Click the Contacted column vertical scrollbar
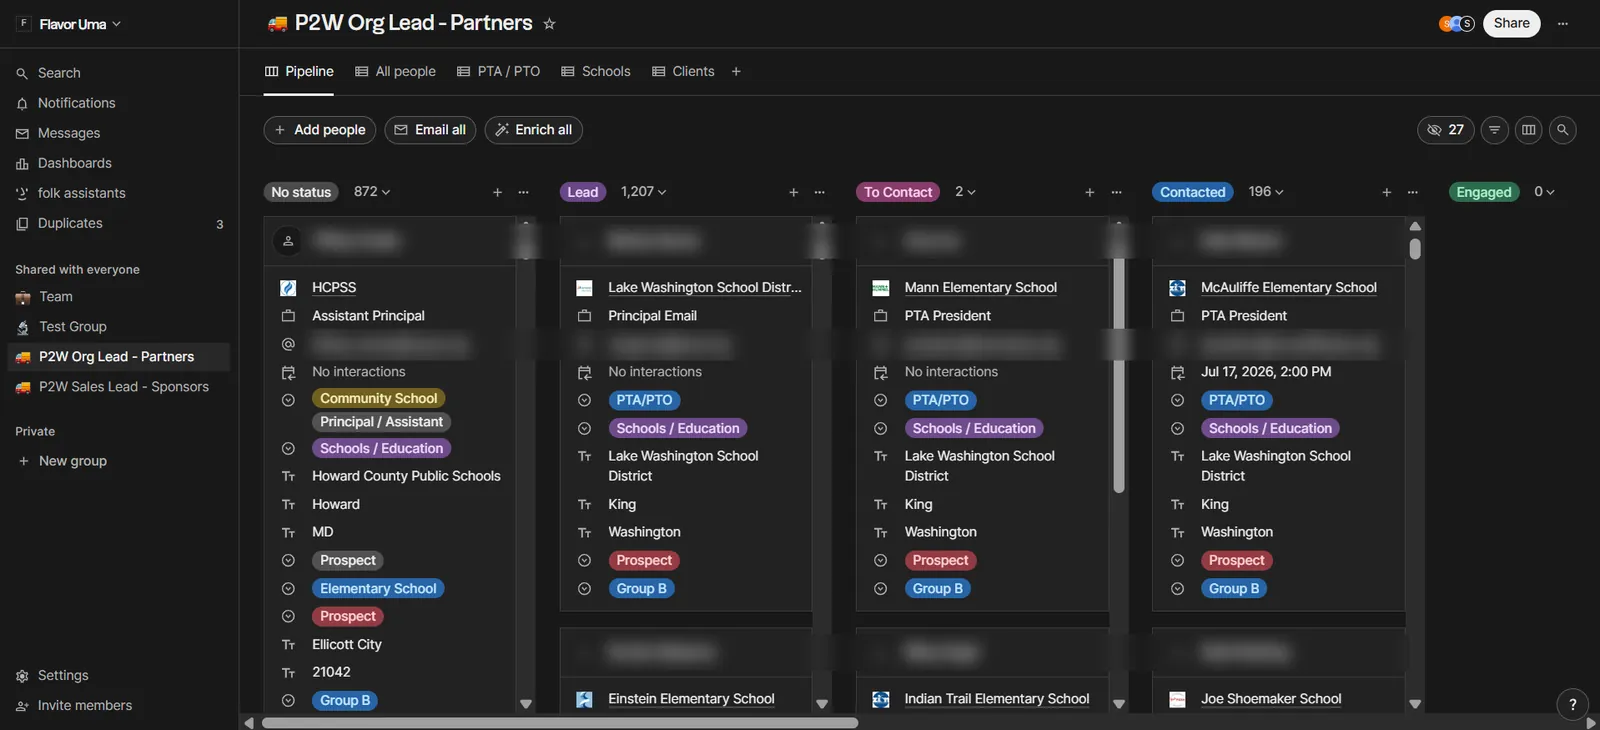This screenshot has height=730, width=1600. (1415, 249)
